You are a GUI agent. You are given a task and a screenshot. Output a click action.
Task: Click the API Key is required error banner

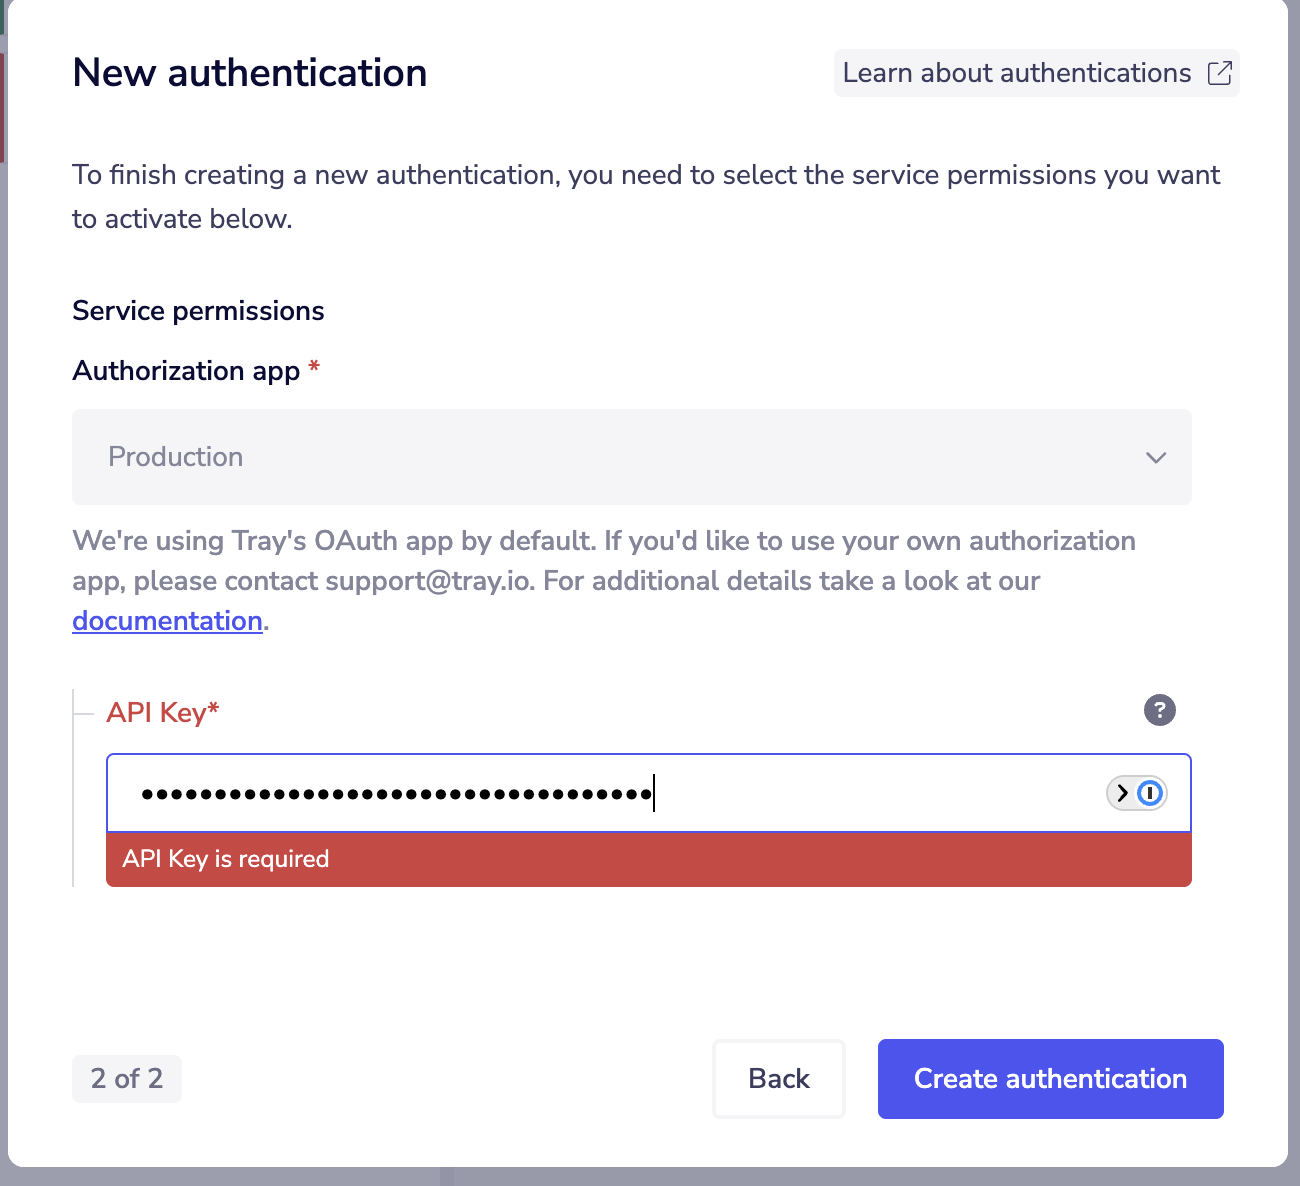click(649, 859)
